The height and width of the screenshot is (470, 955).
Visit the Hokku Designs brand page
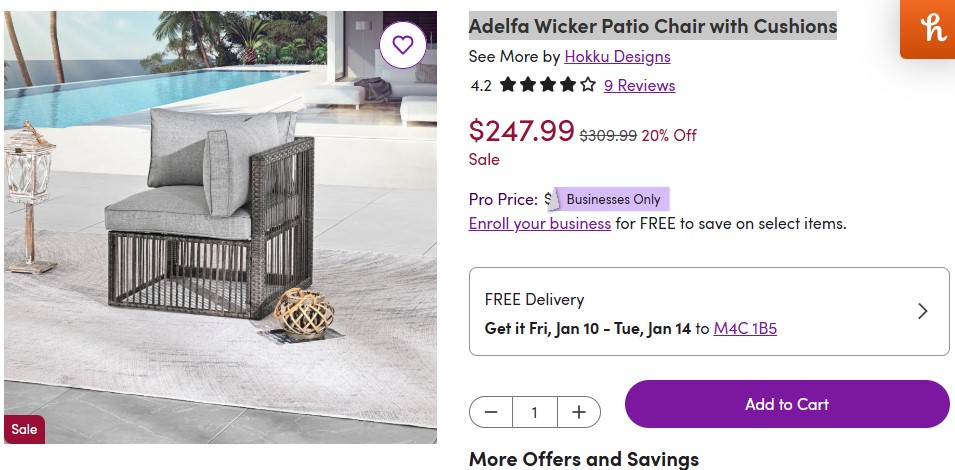click(617, 56)
